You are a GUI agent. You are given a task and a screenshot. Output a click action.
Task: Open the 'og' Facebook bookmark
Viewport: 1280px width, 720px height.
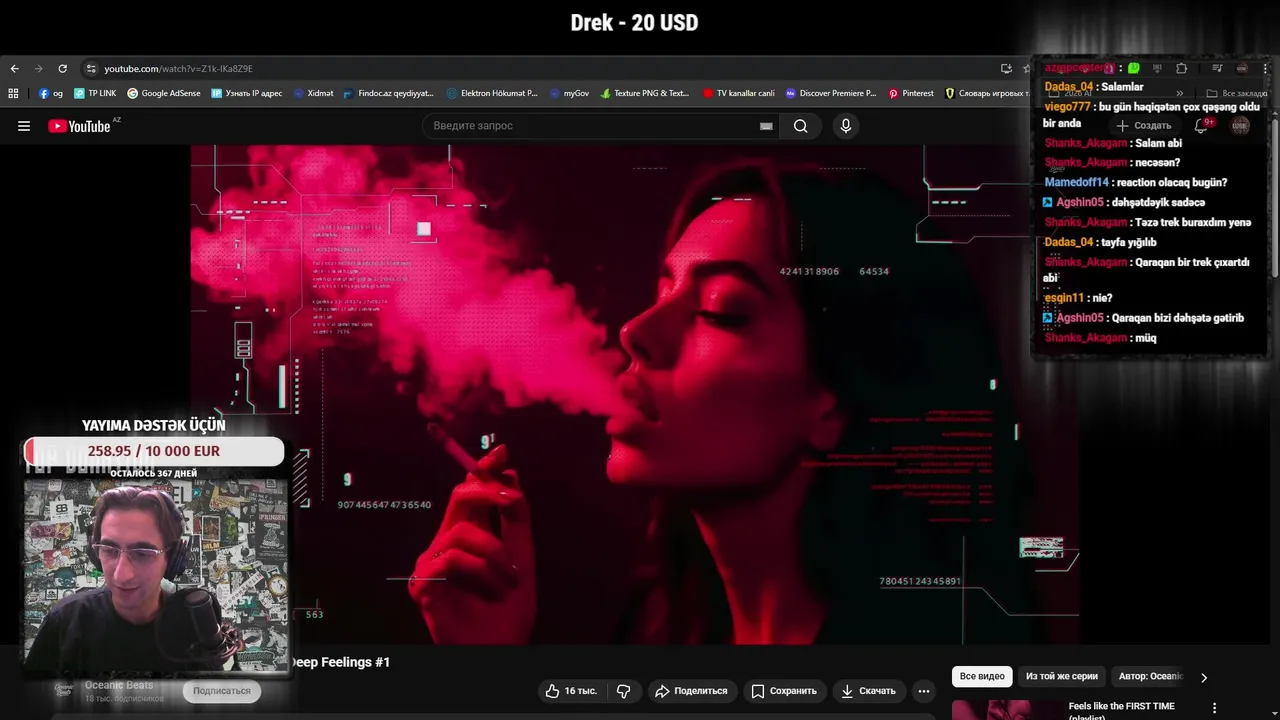(x=51, y=93)
